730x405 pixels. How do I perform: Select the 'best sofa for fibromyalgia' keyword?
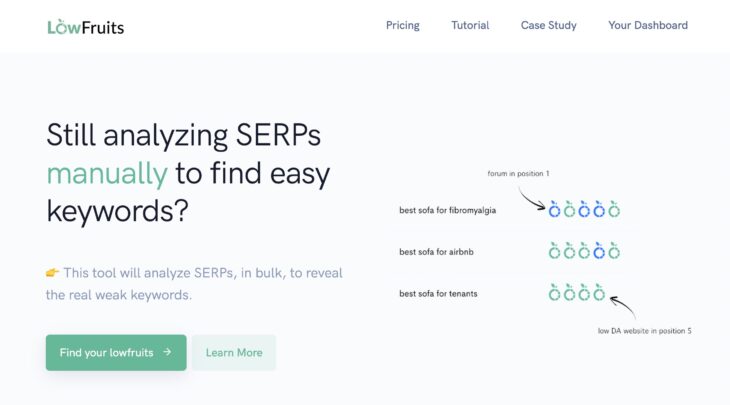(x=447, y=210)
